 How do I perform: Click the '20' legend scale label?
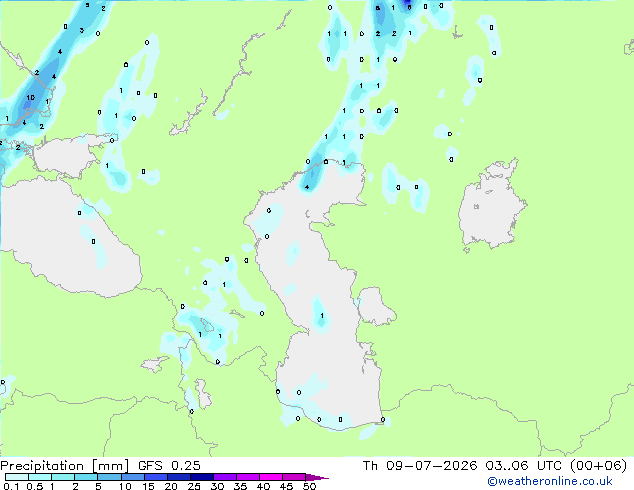171,486
